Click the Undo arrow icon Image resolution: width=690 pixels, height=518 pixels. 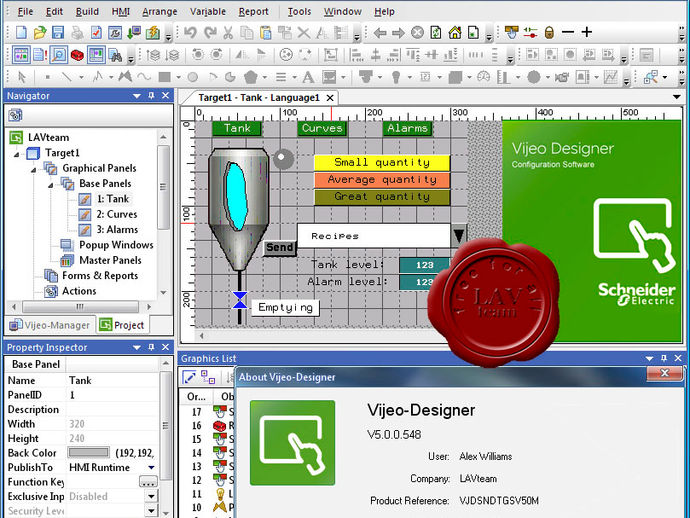190,33
